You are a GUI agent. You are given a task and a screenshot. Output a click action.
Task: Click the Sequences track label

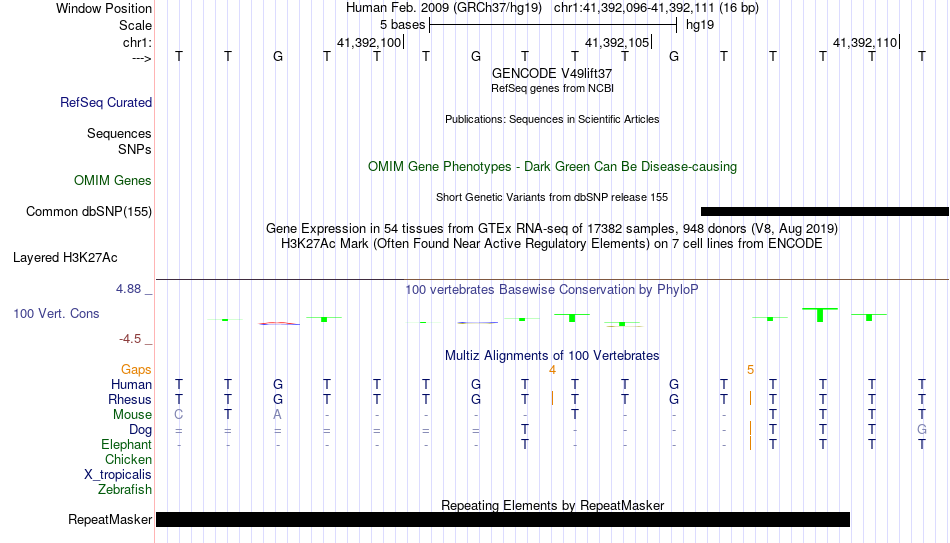pyautogui.click(x=119, y=133)
